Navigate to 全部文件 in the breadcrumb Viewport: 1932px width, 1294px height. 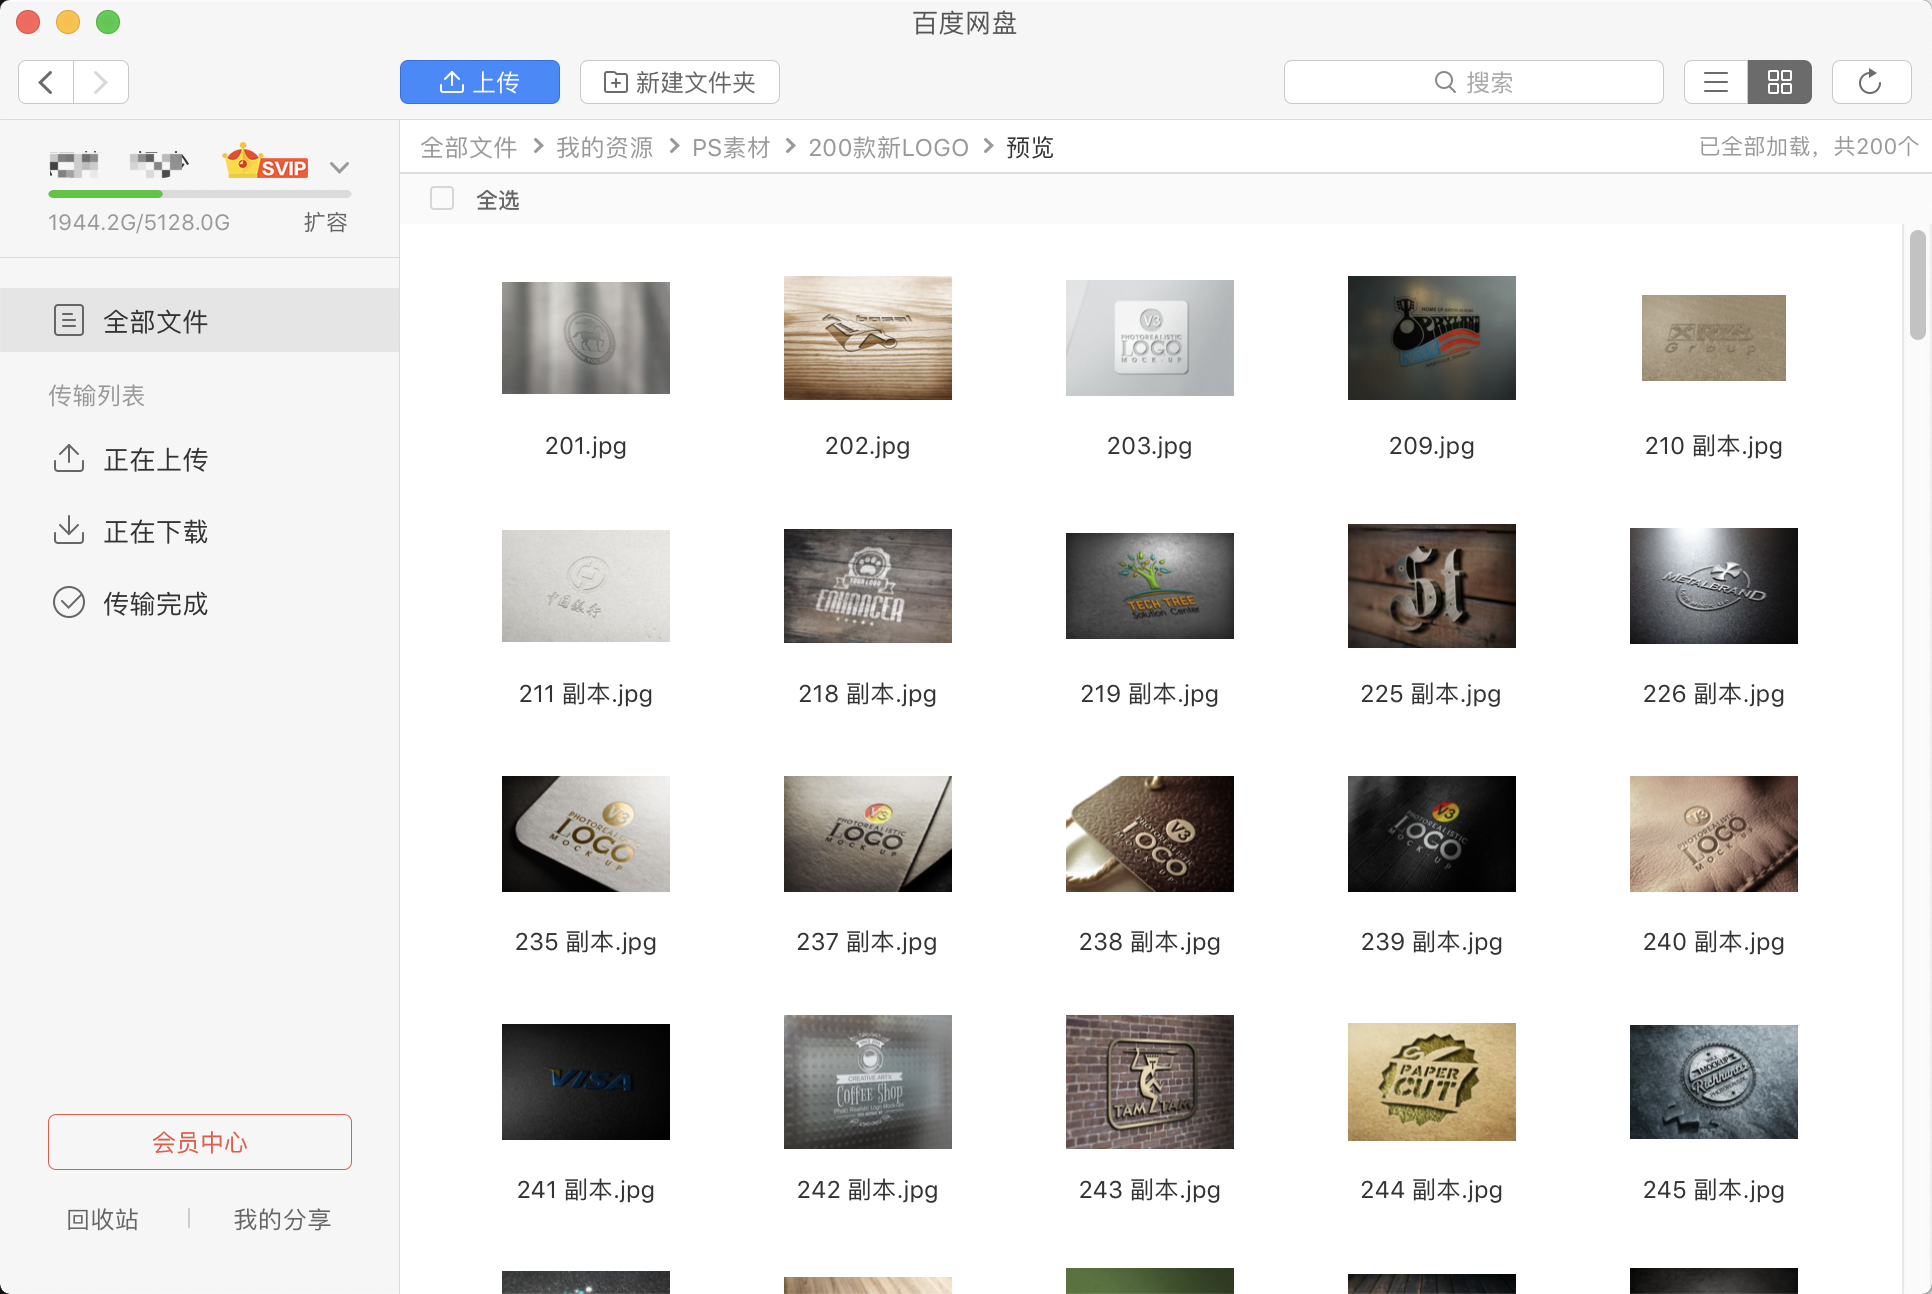coord(468,148)
